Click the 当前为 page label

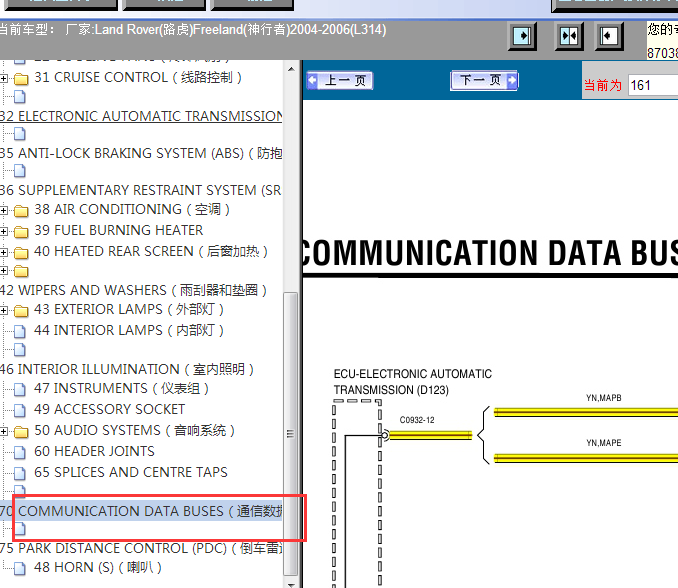coord(603,85)
